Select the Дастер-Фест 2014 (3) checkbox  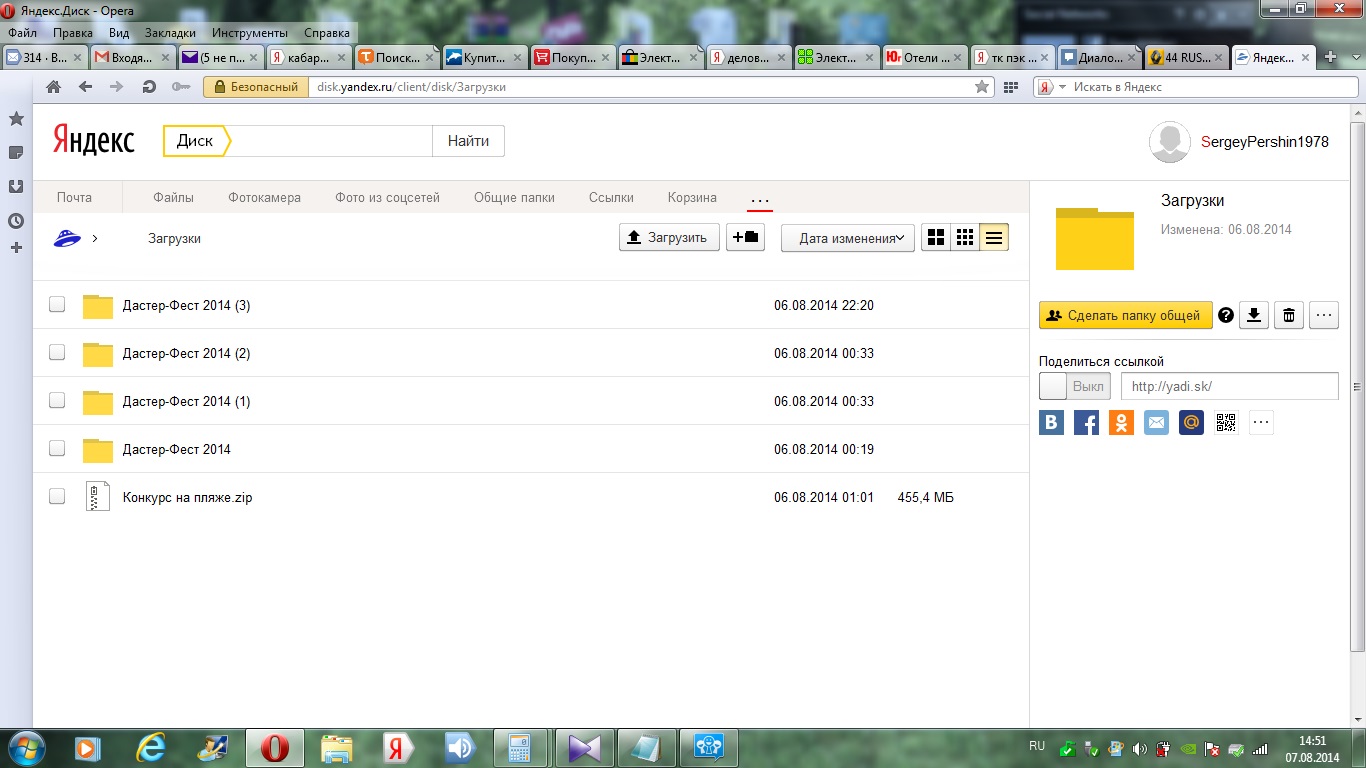pos(57,304)
